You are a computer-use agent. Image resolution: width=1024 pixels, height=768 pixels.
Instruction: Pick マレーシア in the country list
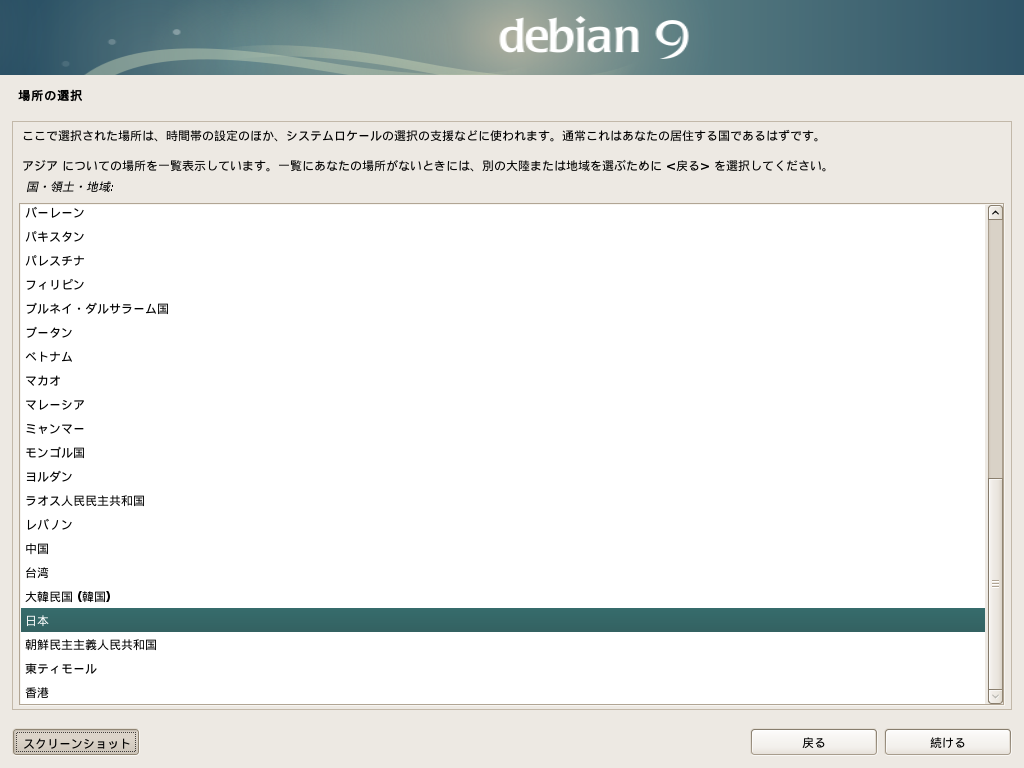coord(502,405)
